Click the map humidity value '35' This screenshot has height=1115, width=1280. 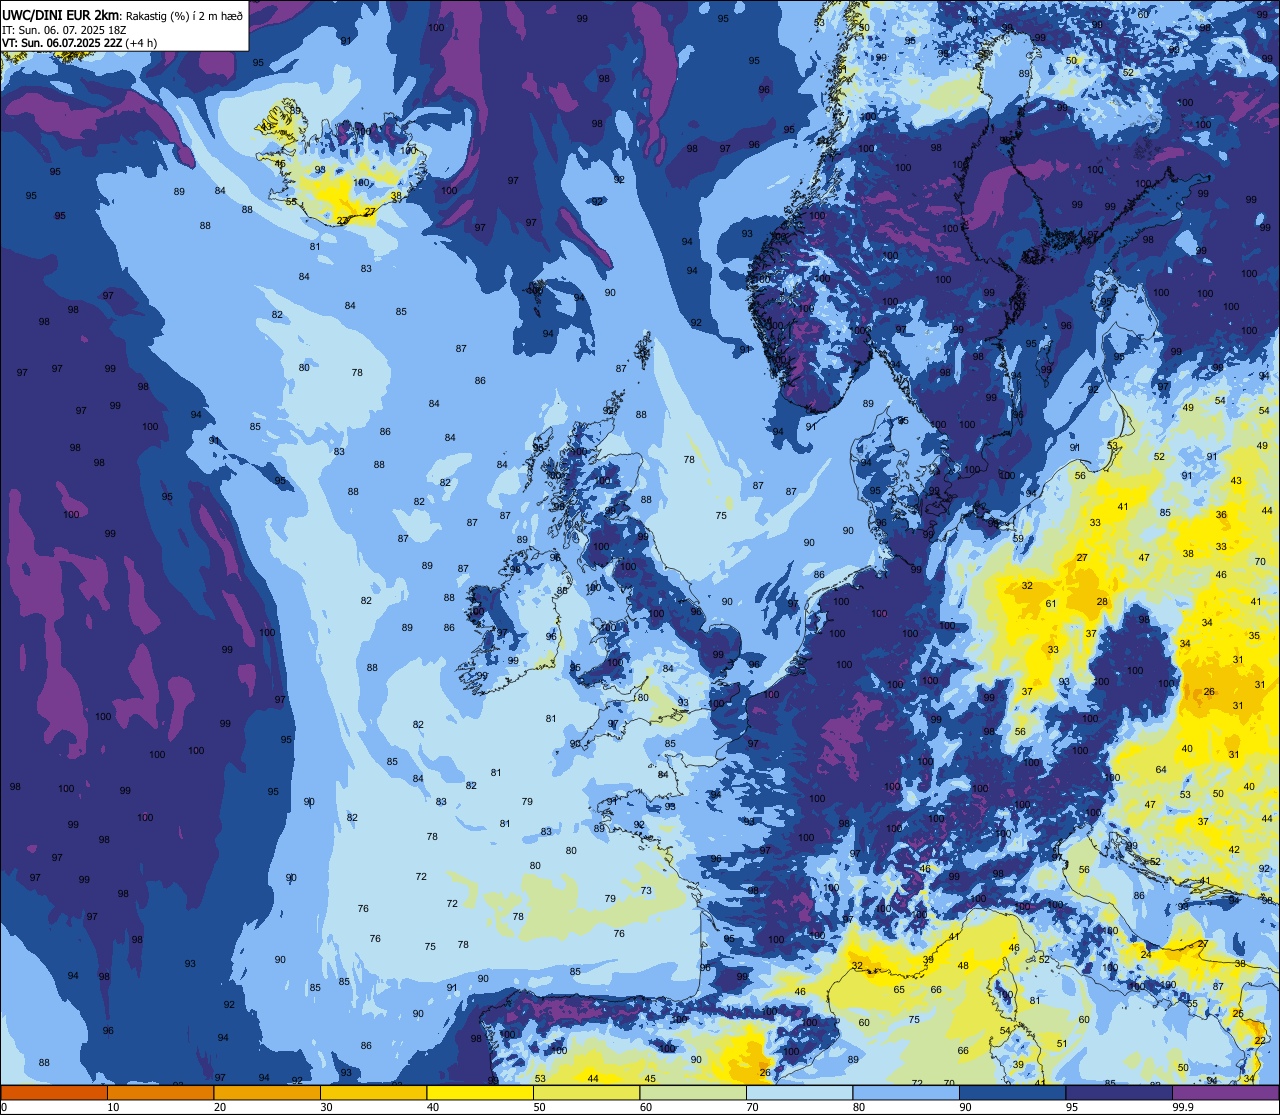pyautogui.click(x=1254, y=636)
